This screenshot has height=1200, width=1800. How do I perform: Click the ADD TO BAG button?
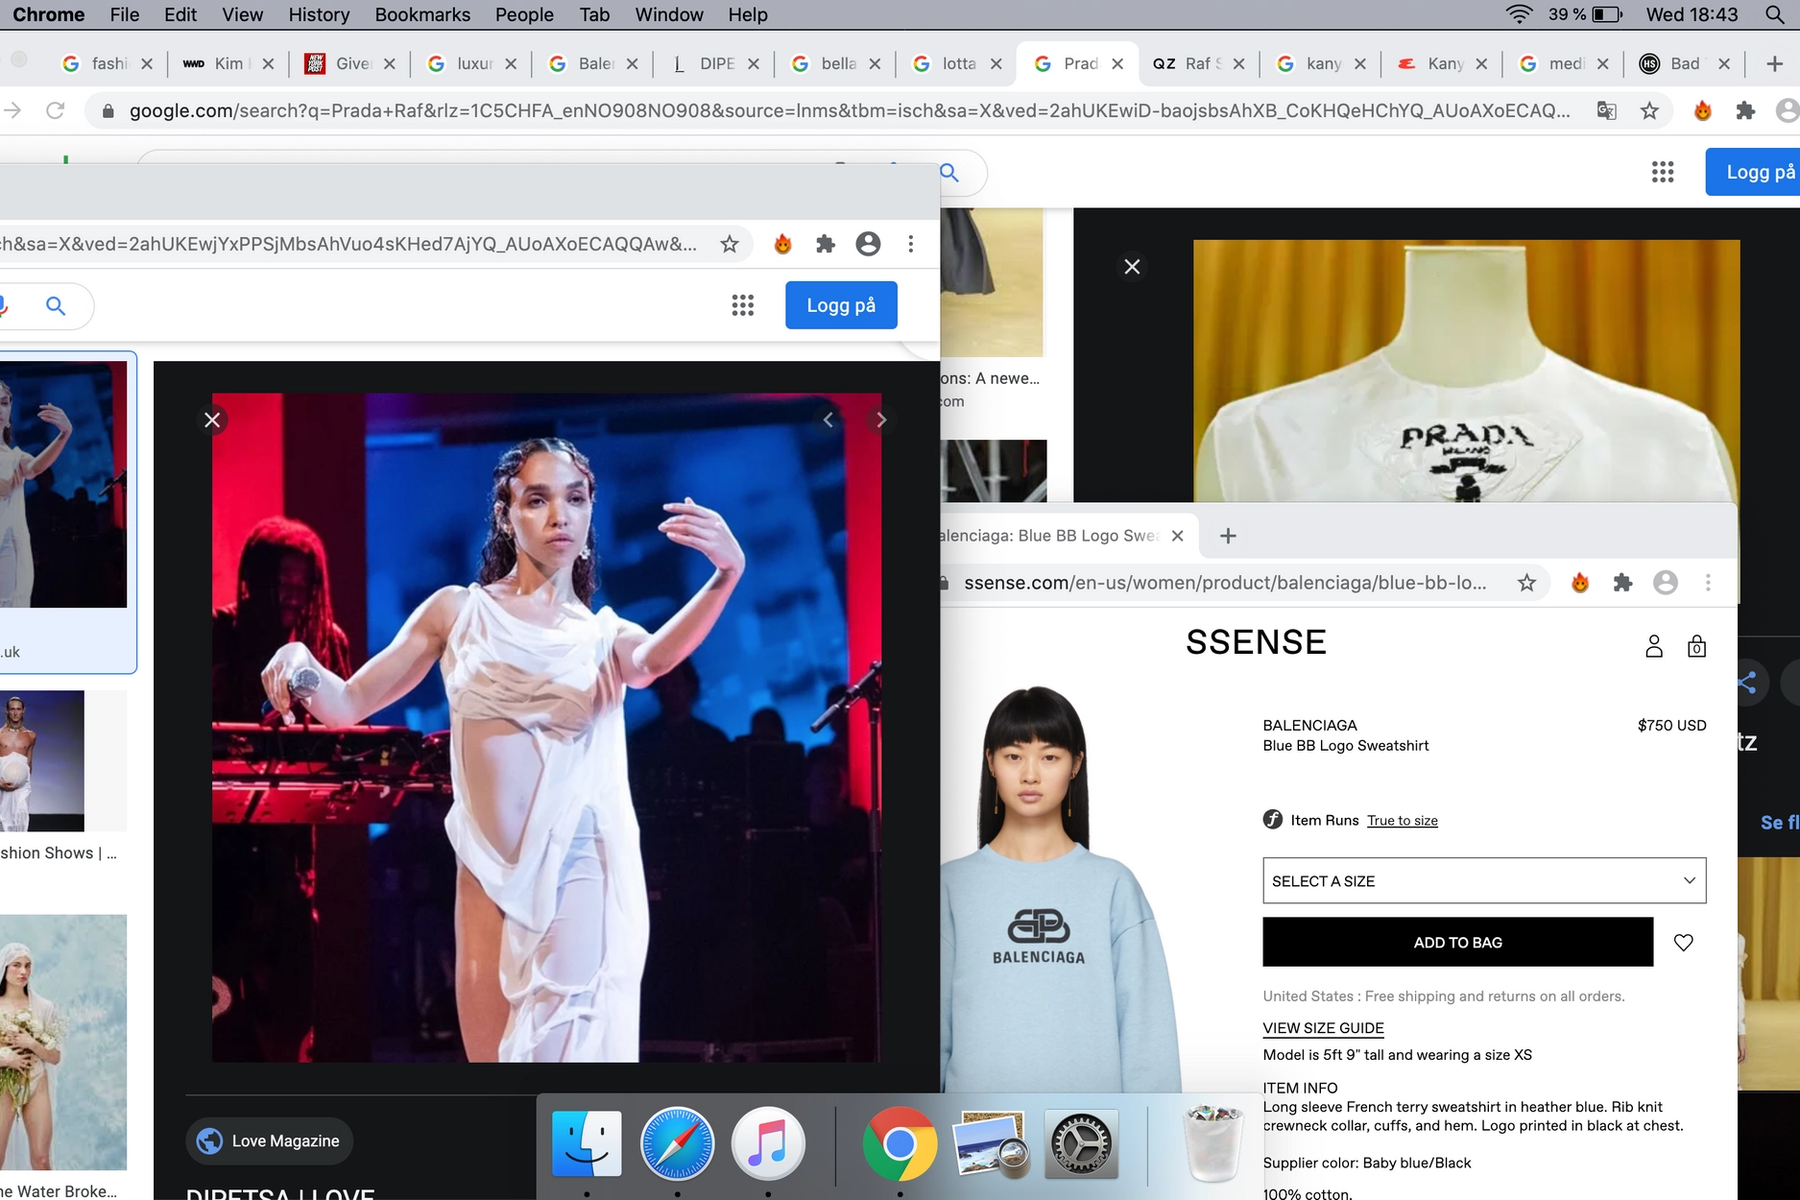[x=1458, y=942]
